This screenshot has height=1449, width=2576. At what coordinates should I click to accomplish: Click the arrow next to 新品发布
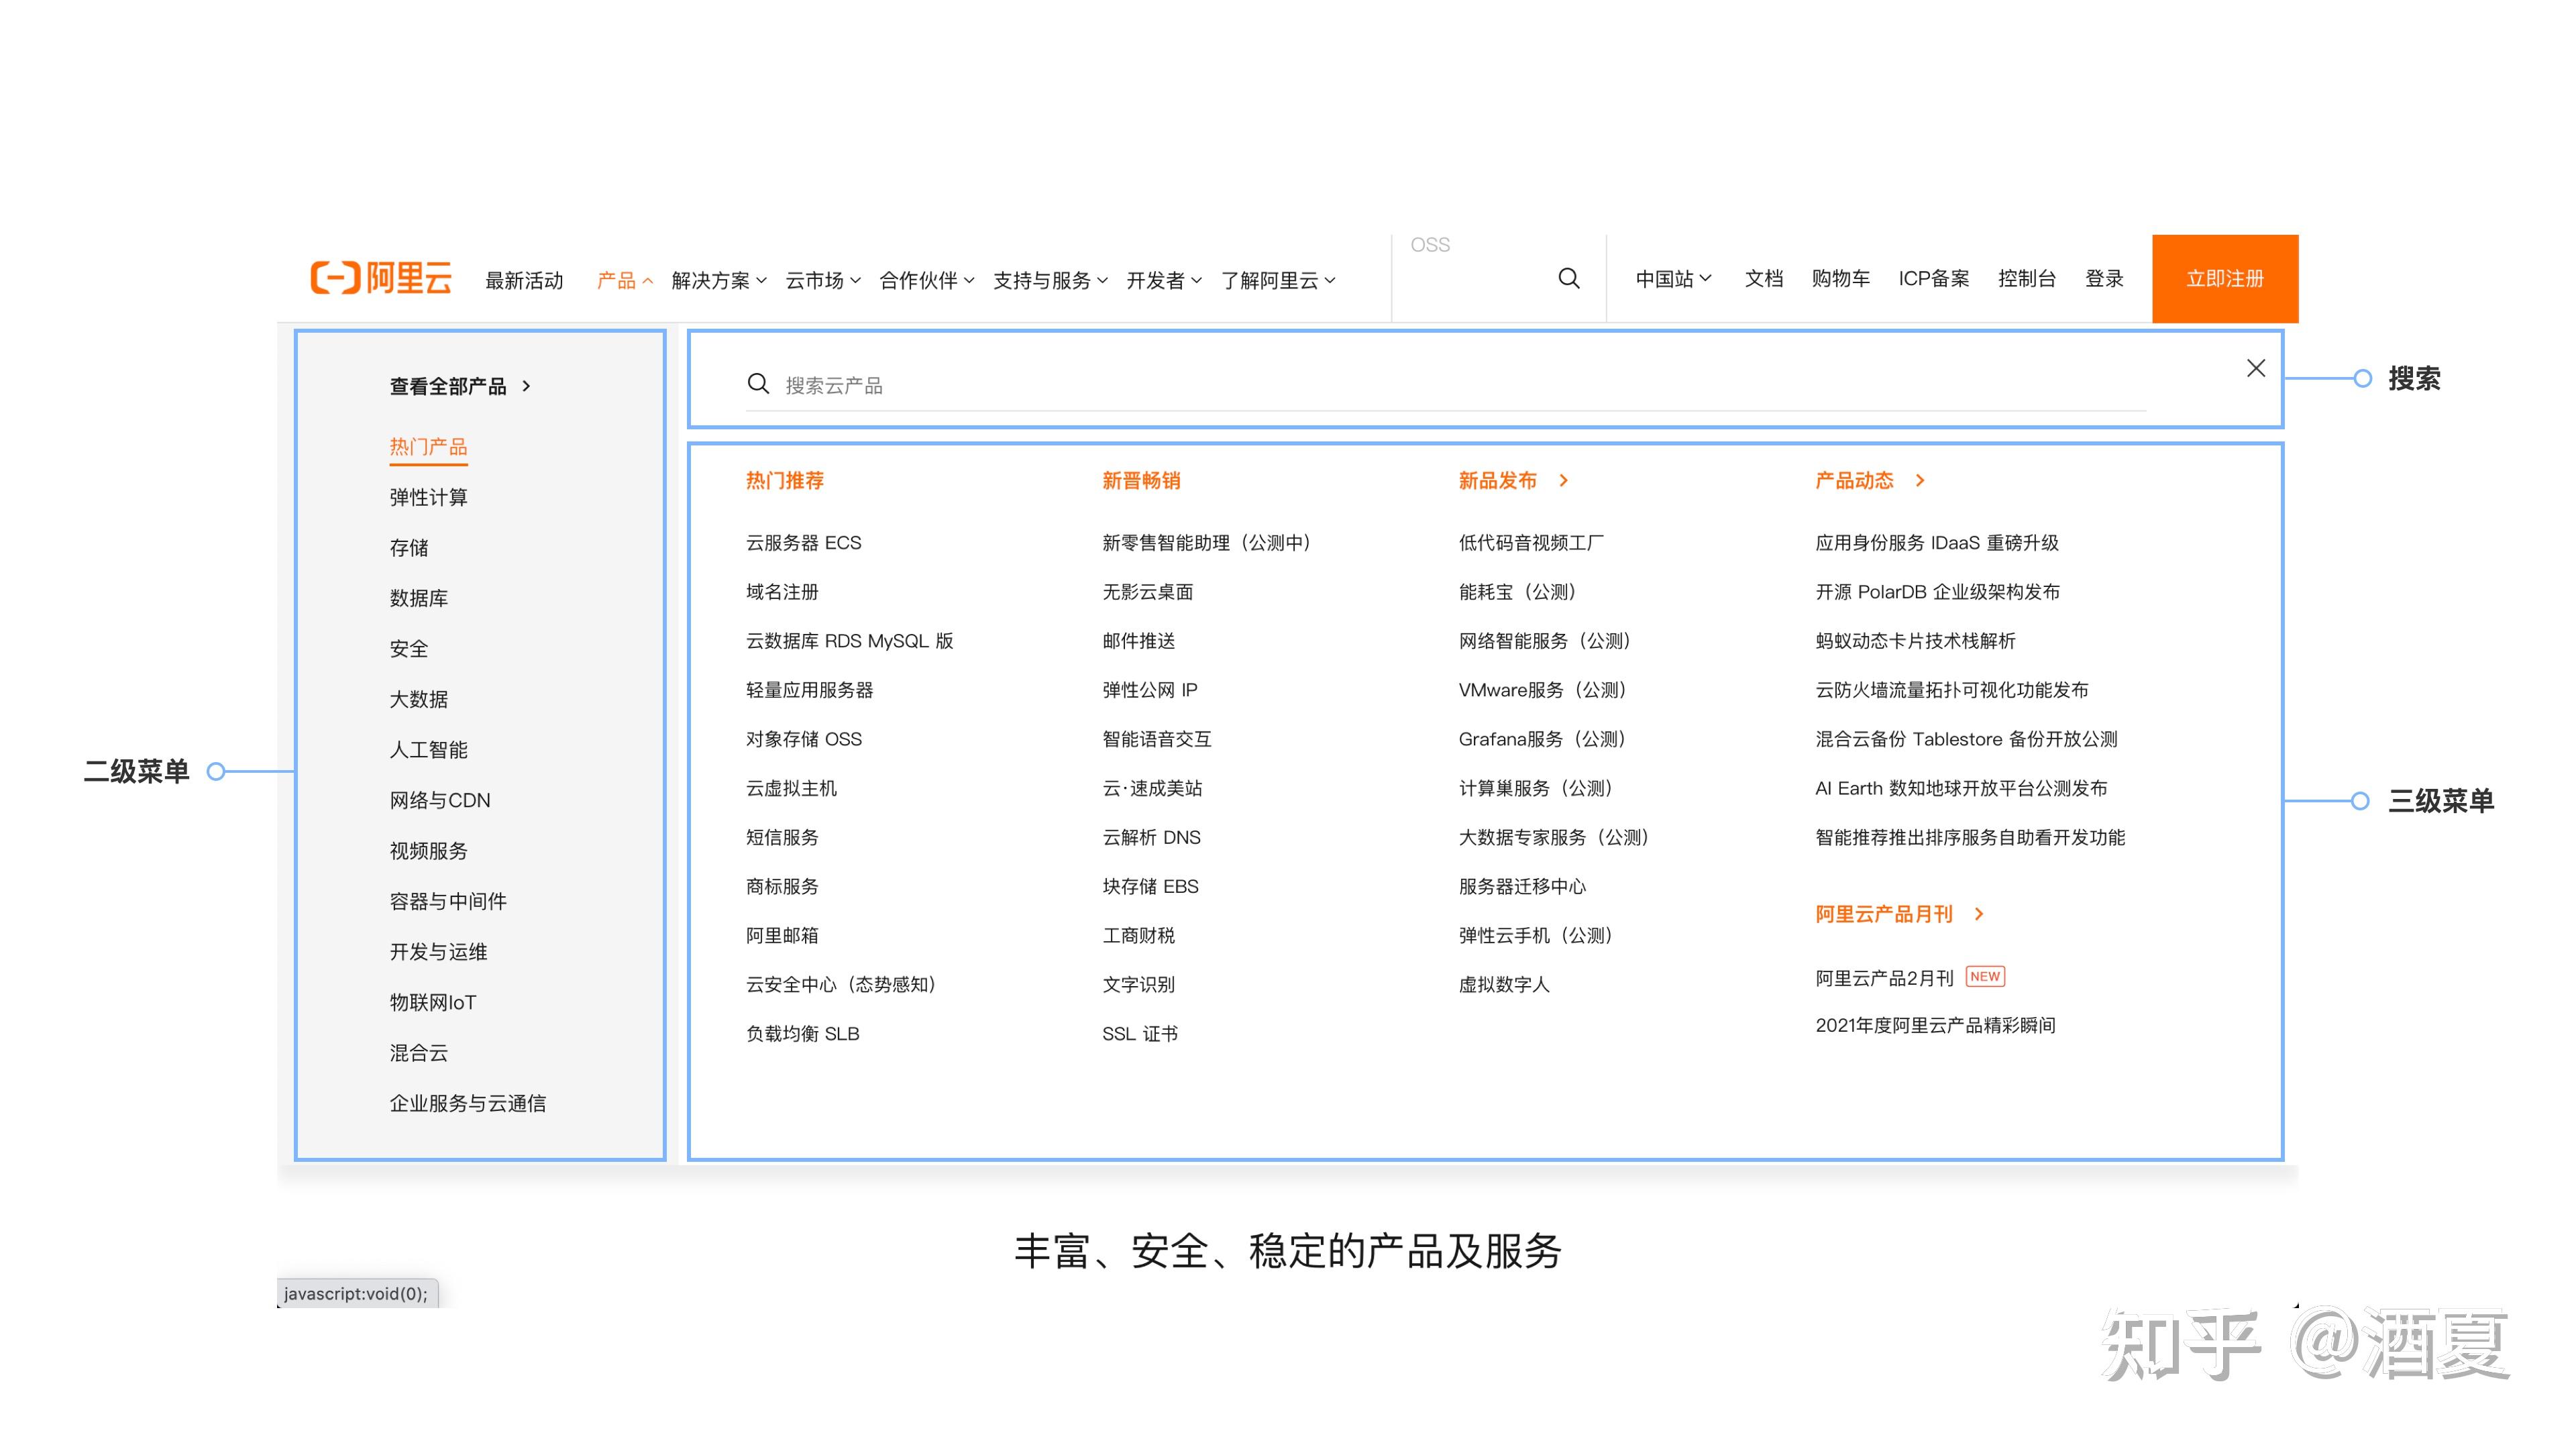click(x=1564, y=481)
